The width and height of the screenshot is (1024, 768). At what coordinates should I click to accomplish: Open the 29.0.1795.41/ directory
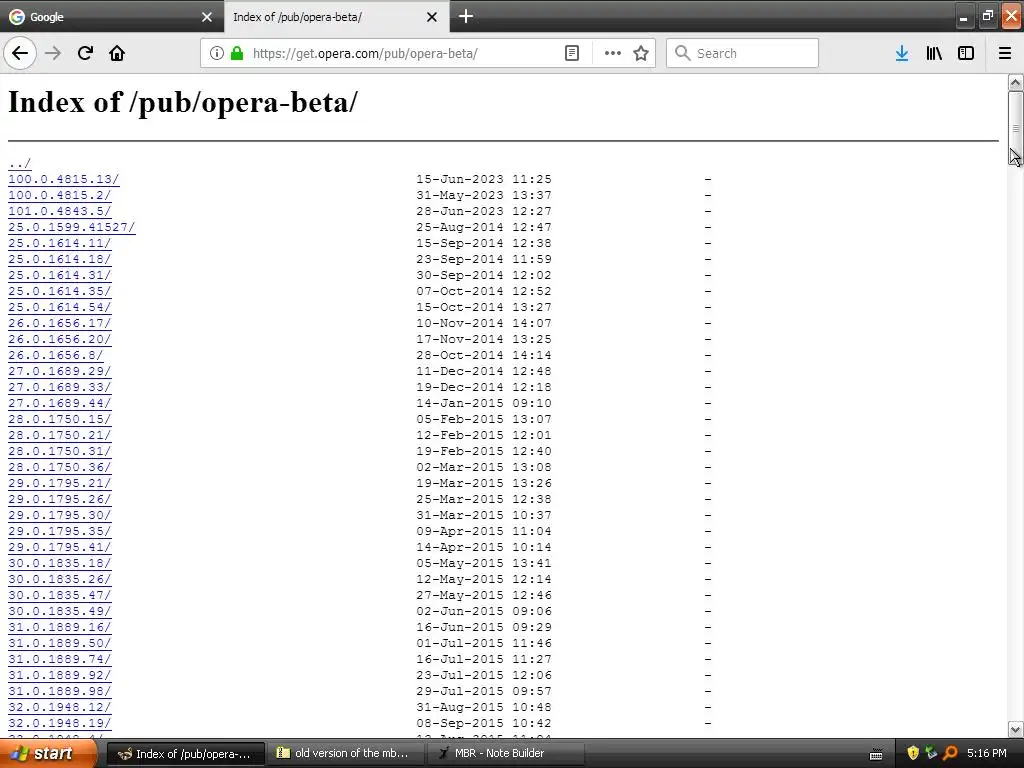click(59, 547)
